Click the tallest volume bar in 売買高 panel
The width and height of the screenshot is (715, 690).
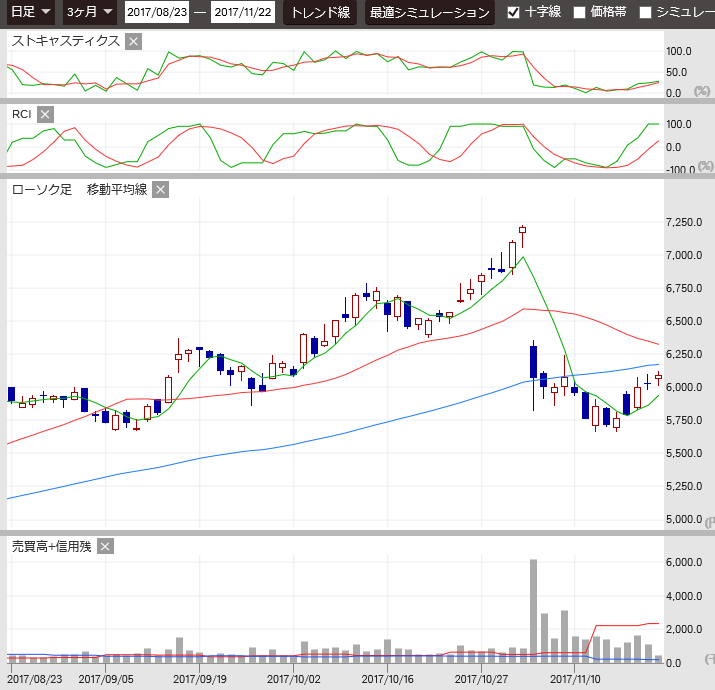coord(533,610)
